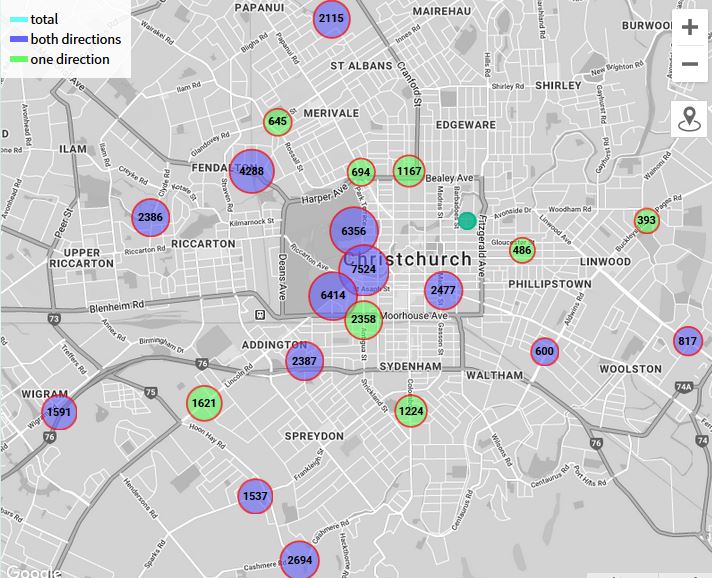Click the blue 4288 marker at Fendalton
The height and width of the screenshot is (578, 712).
coord(252,171)
